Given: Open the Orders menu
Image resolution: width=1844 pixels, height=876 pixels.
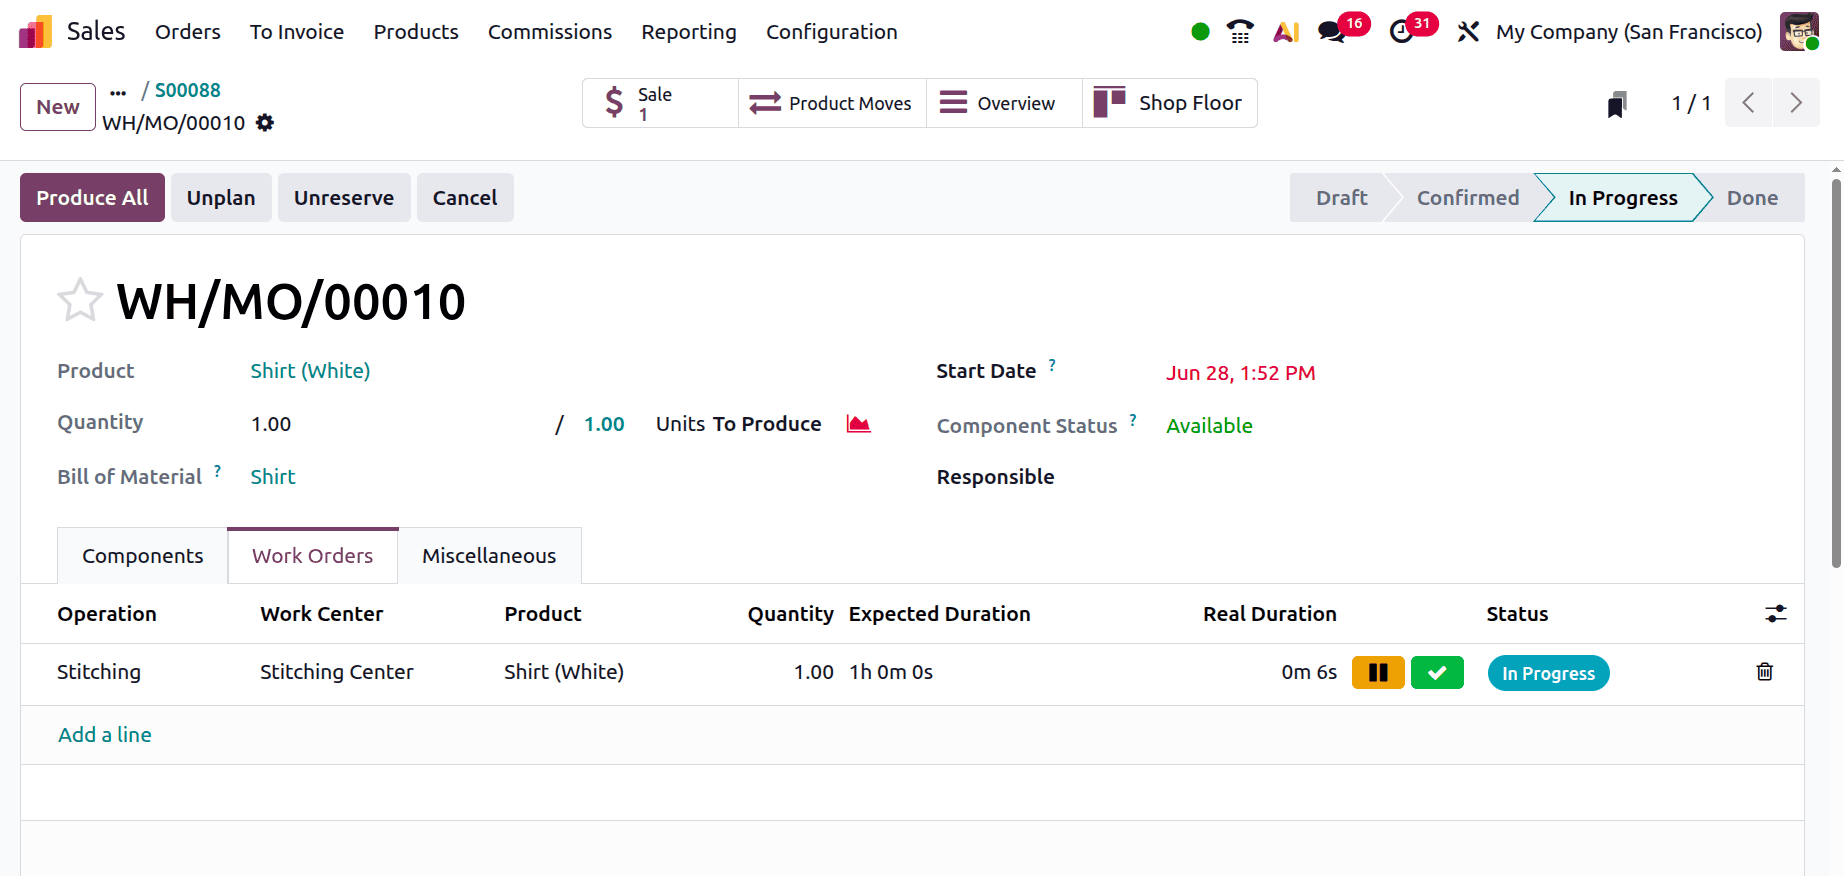Looking at the screenshot, I should point(188,32).
